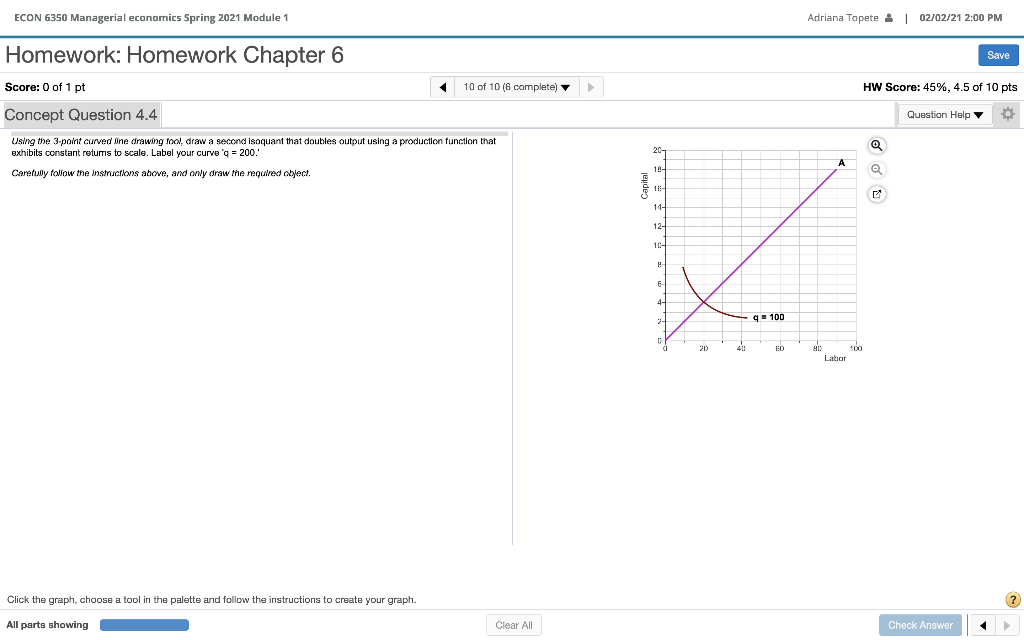Open the settings gear next to Question Help
Screen dimensions: 1024x640
(x=1008, y=114)
